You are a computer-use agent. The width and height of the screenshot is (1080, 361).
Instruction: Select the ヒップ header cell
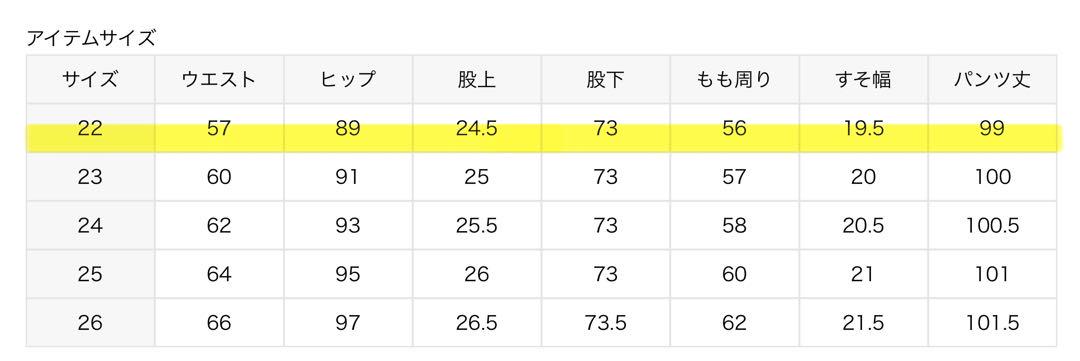click(x=348, y=79)
